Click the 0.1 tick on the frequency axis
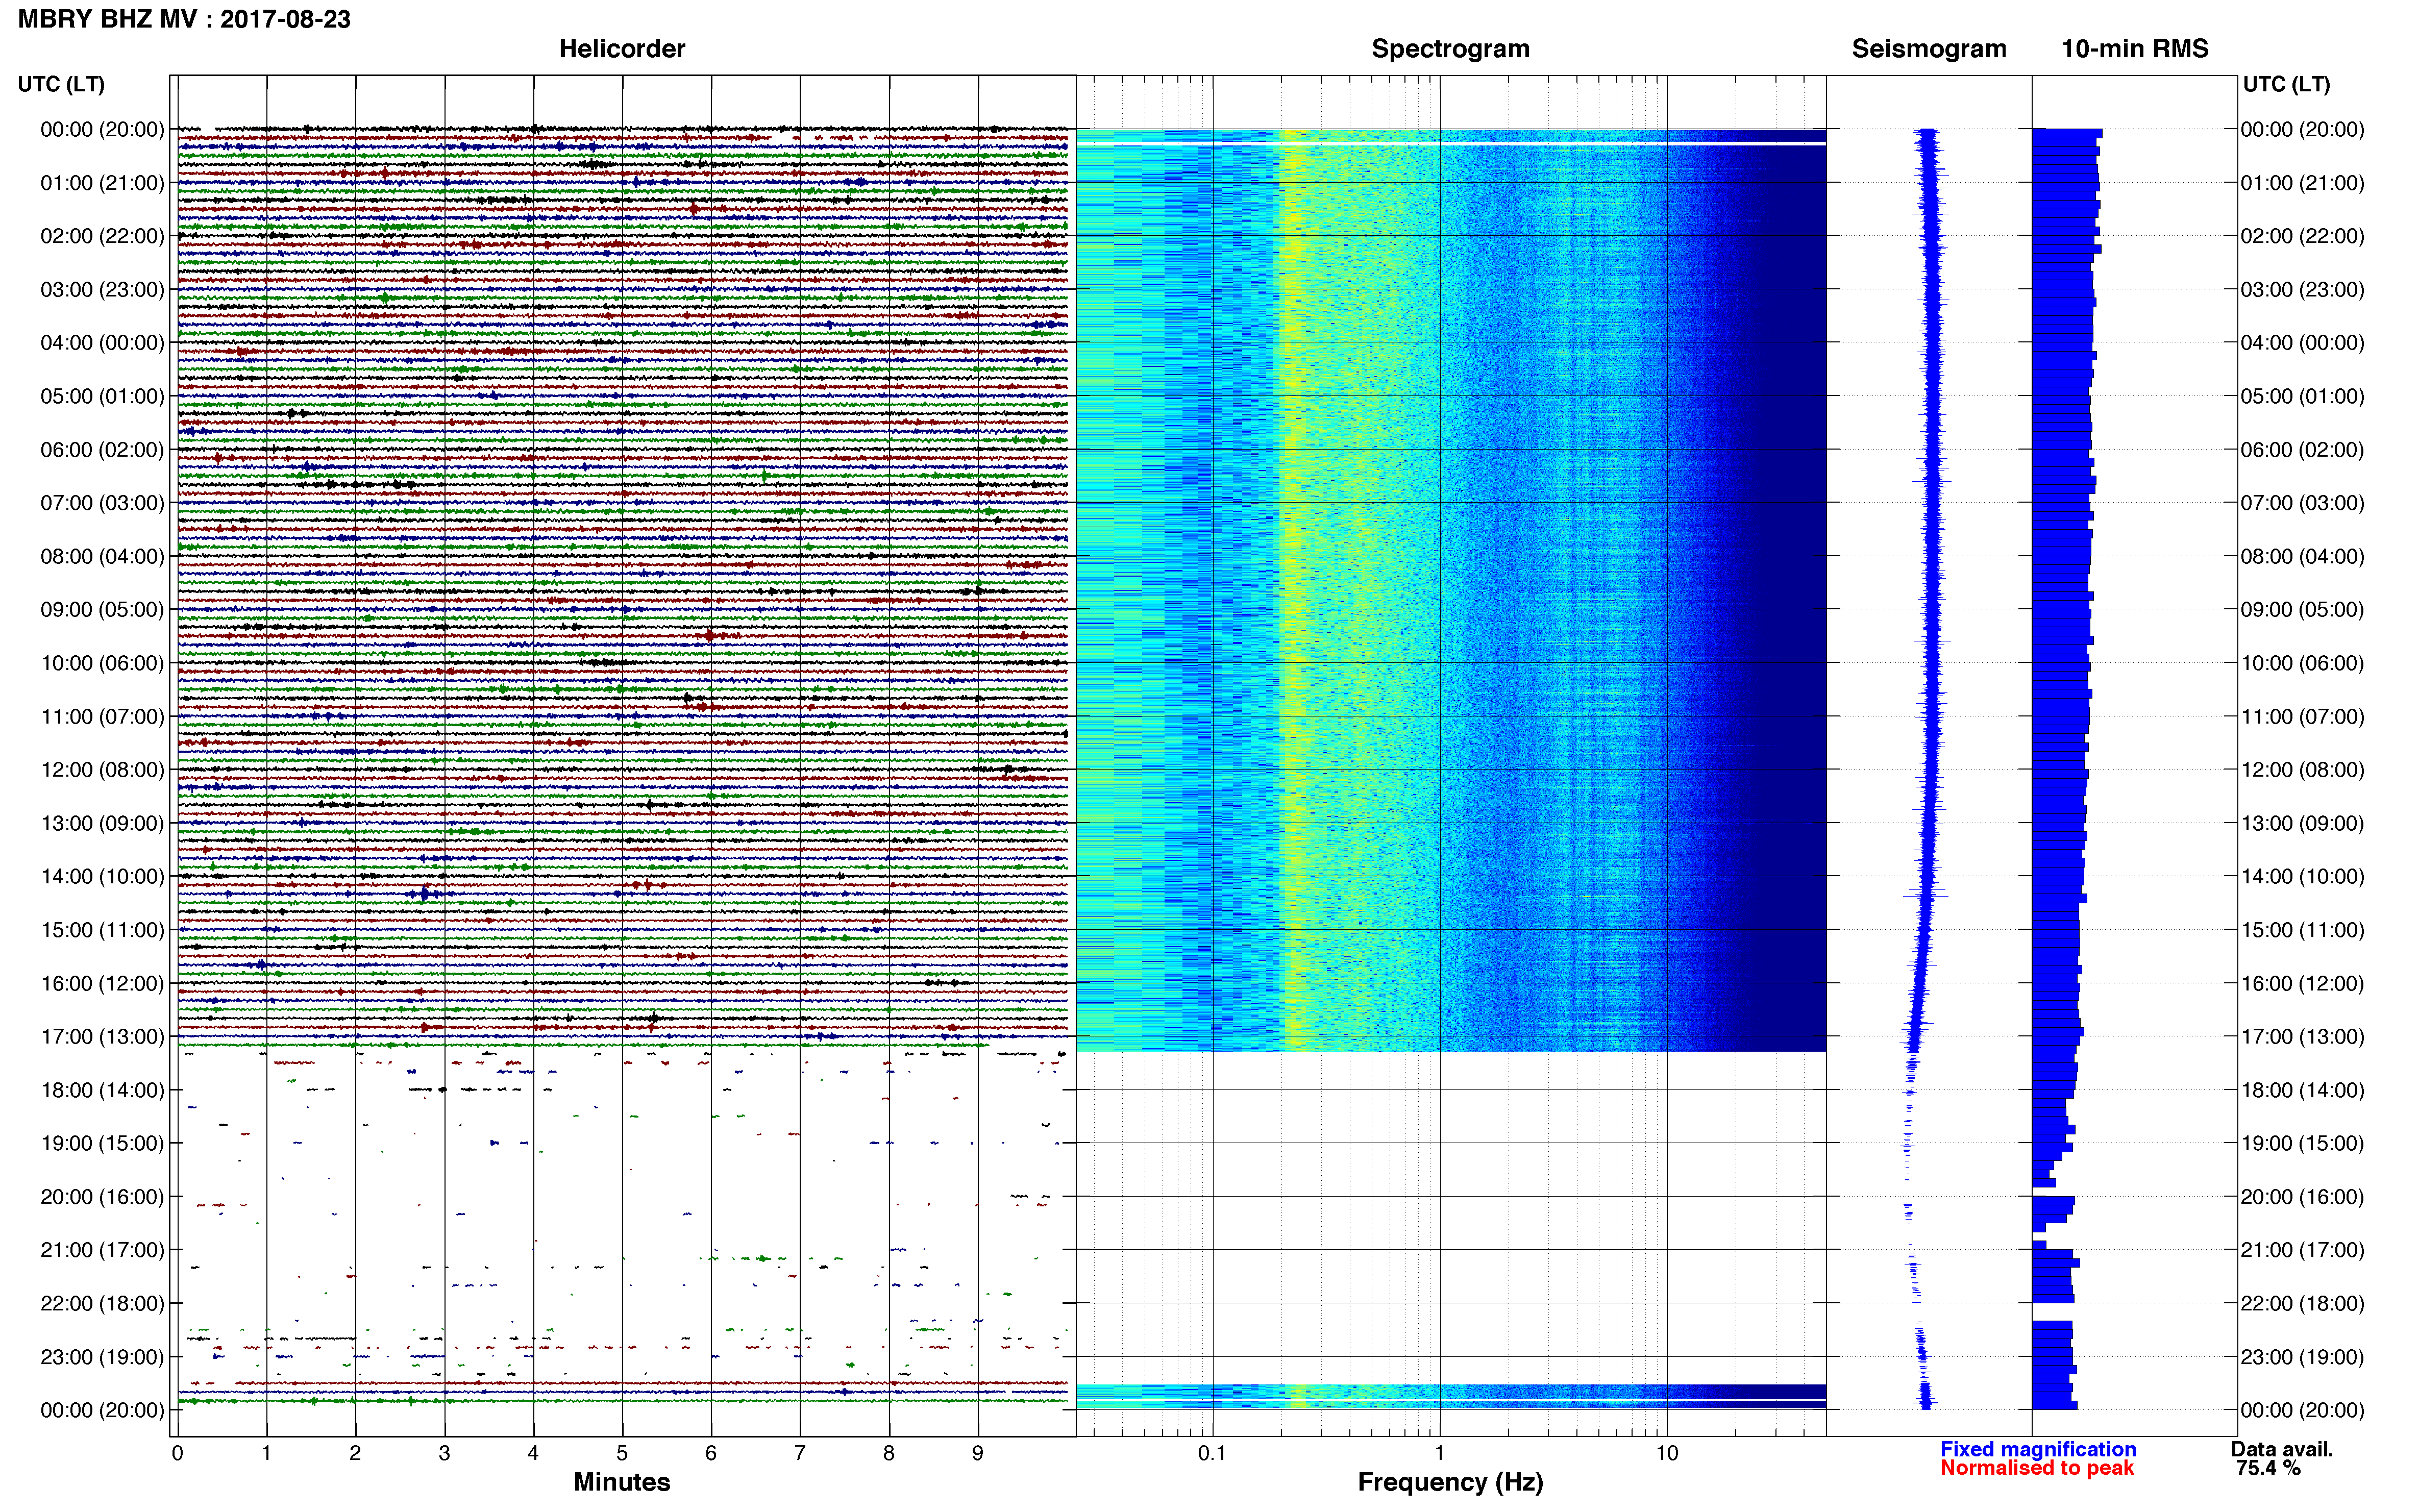The height and width of the screenshot is (1512, 2419). coord(1212,1453)
